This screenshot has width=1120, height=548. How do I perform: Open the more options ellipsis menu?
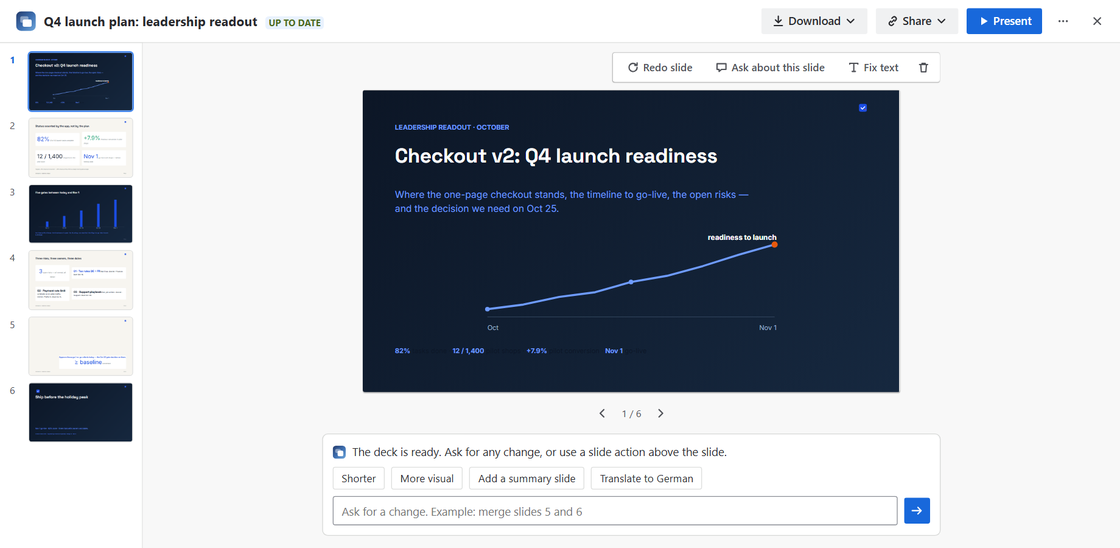click(x=1063, y=21)
